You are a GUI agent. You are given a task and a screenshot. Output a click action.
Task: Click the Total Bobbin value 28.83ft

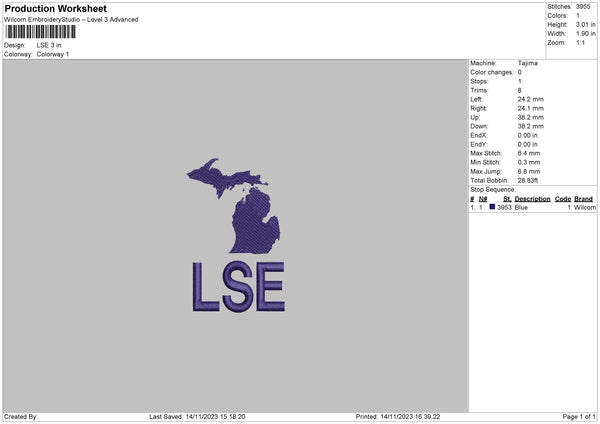pos(528,180)
